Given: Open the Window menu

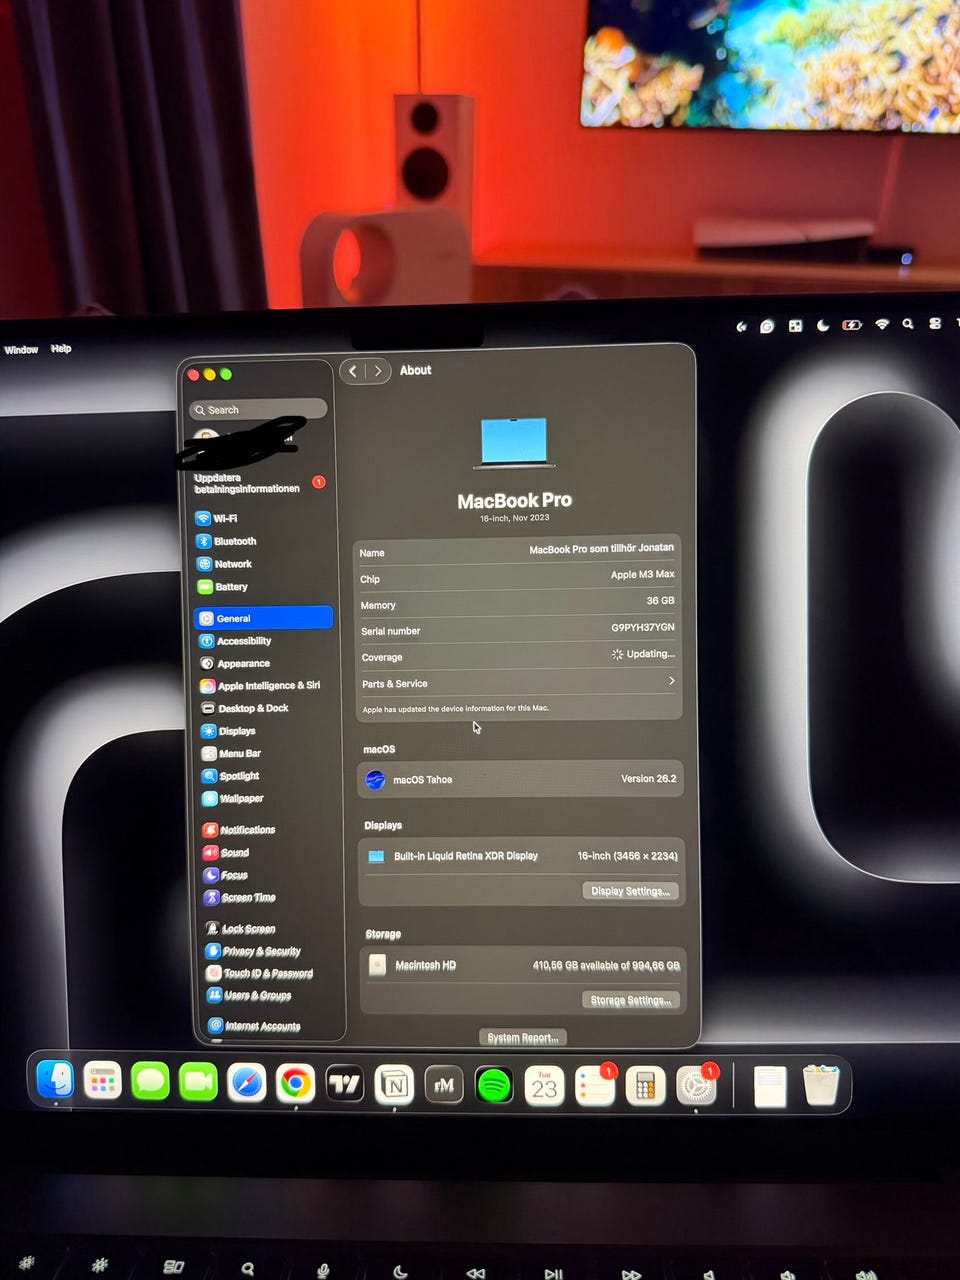Looking at the screenshot, I should click(x=21, y=350).
